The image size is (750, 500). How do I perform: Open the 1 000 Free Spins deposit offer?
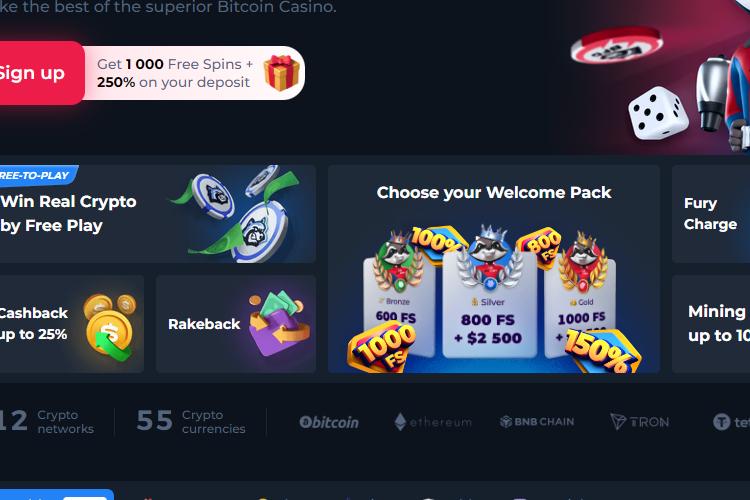[194, 73]
